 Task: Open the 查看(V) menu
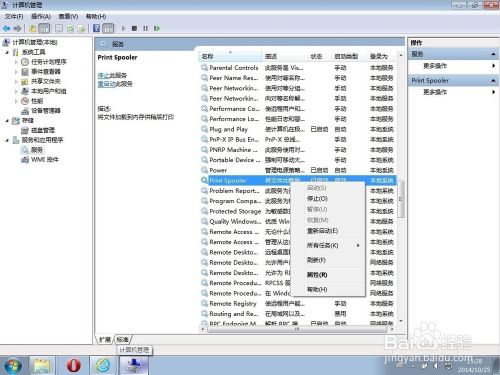tap(68, 16)
